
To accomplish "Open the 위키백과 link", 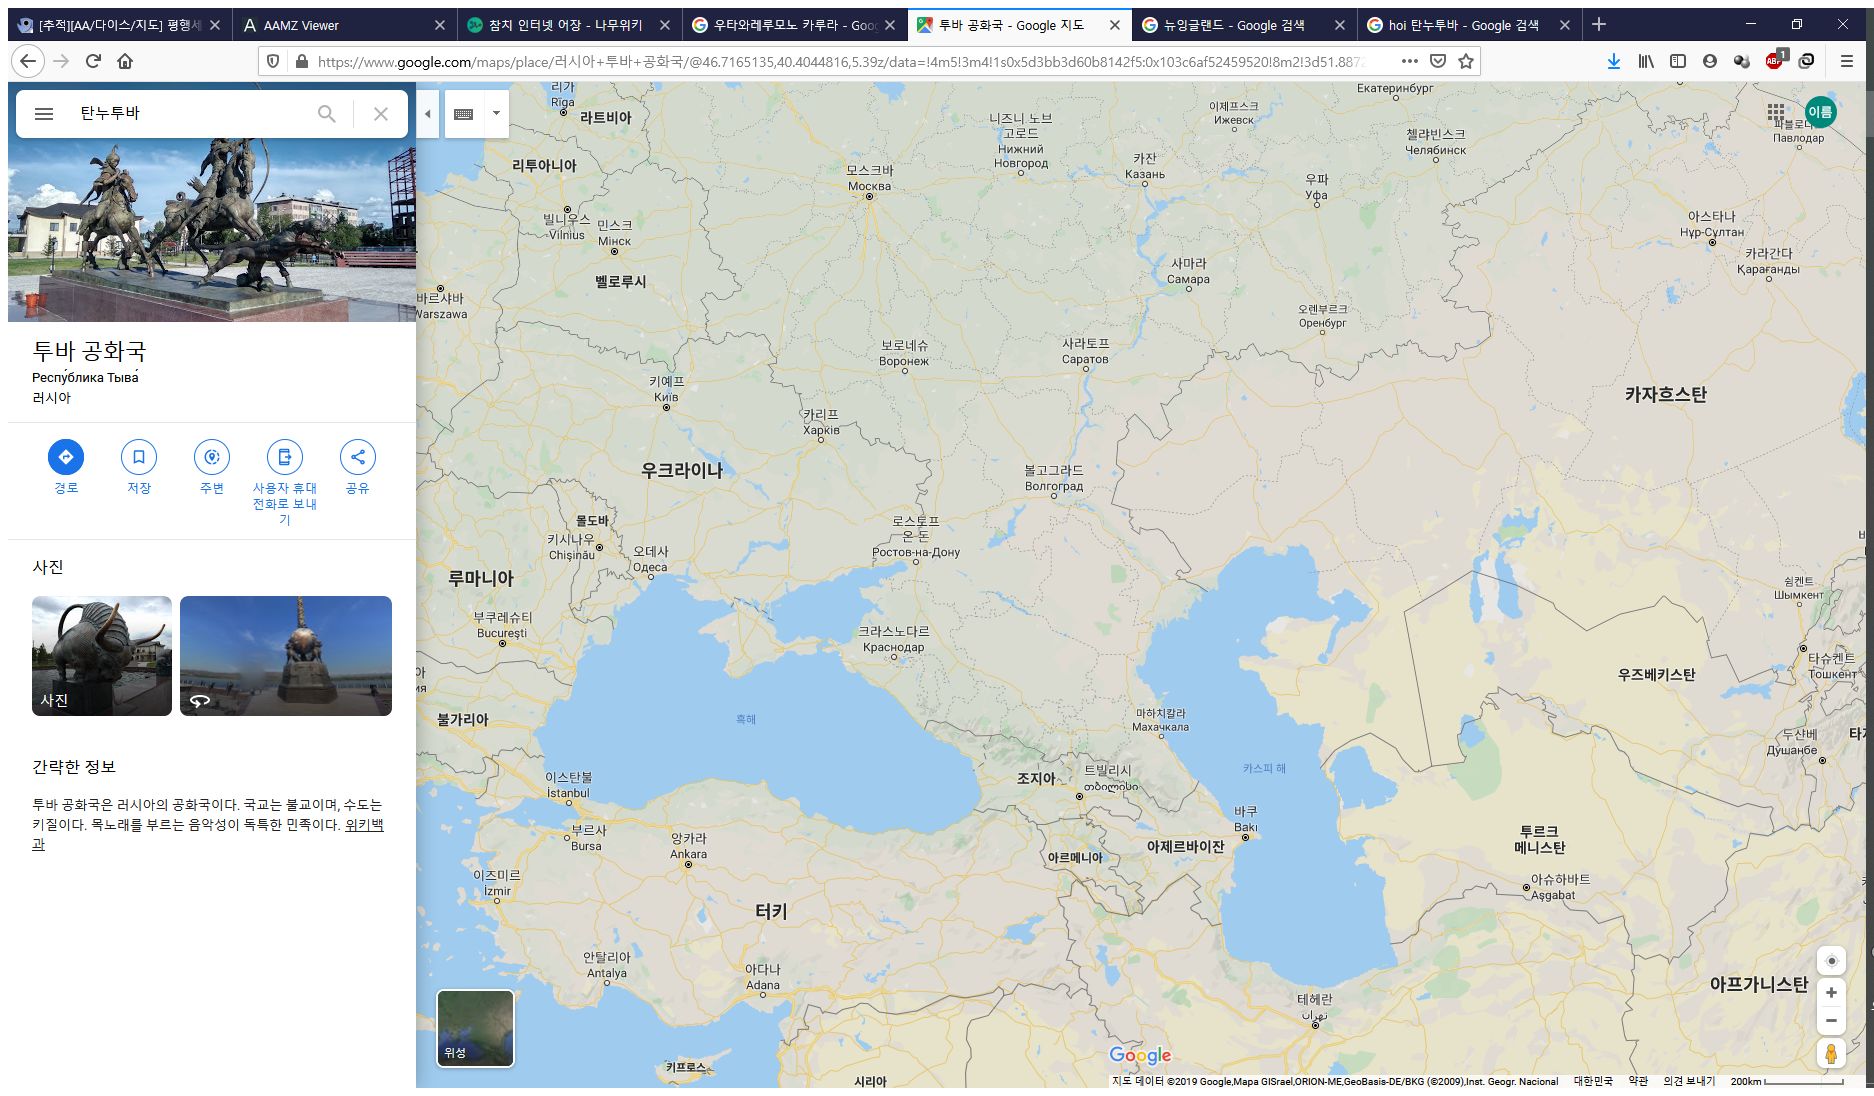I will coord(364,825).
